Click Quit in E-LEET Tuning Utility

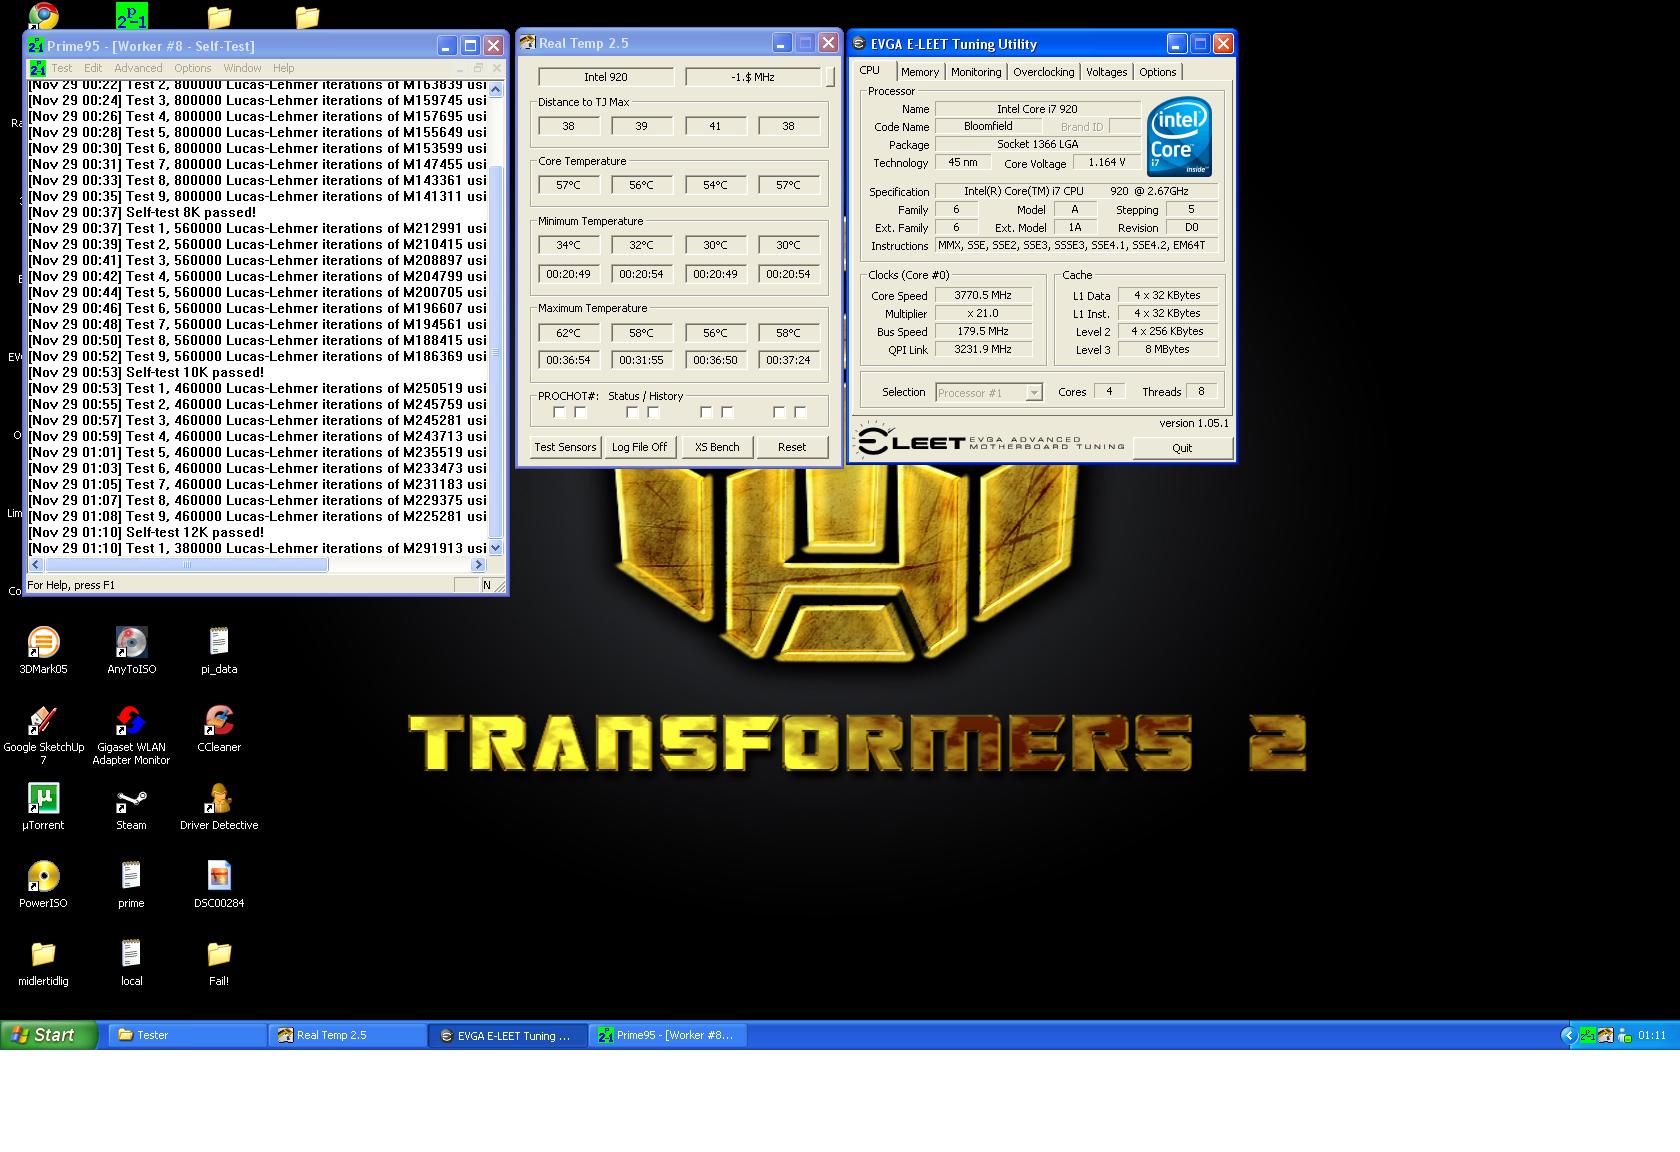click(x=1182, y=448)
